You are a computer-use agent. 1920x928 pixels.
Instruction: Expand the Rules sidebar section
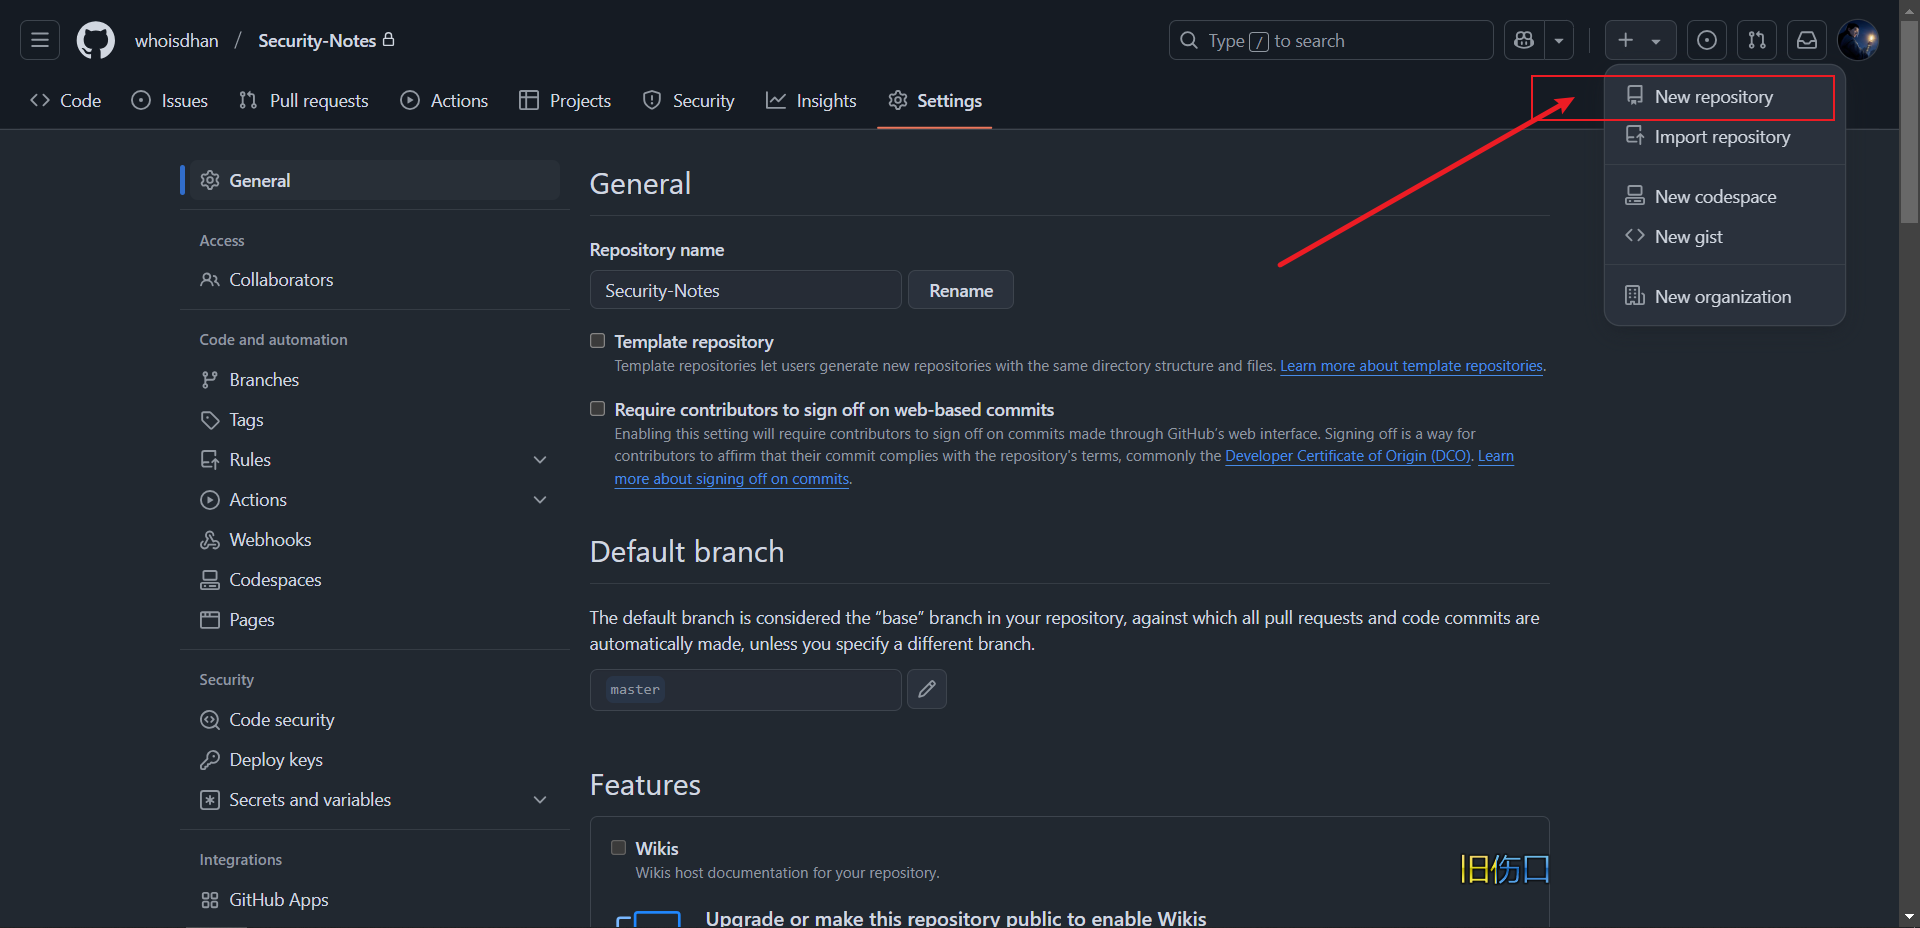pos(540,460)
